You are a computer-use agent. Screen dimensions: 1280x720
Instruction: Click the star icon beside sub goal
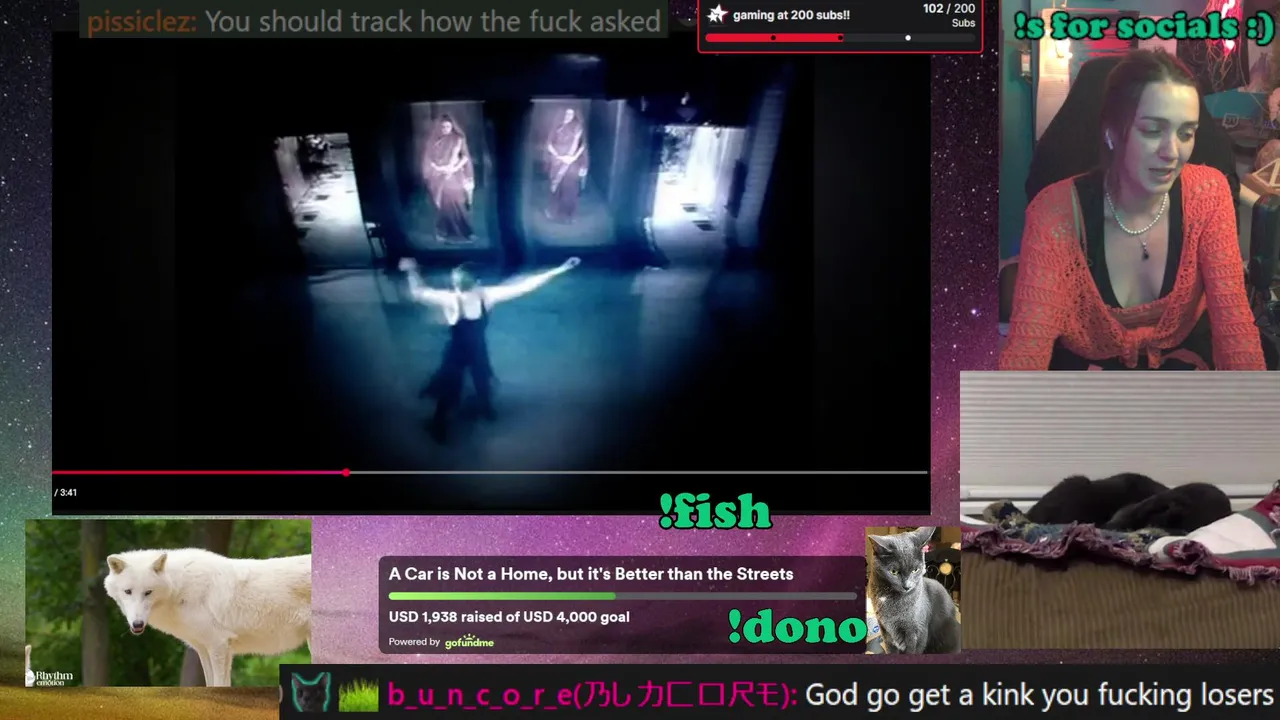(717, 14)
